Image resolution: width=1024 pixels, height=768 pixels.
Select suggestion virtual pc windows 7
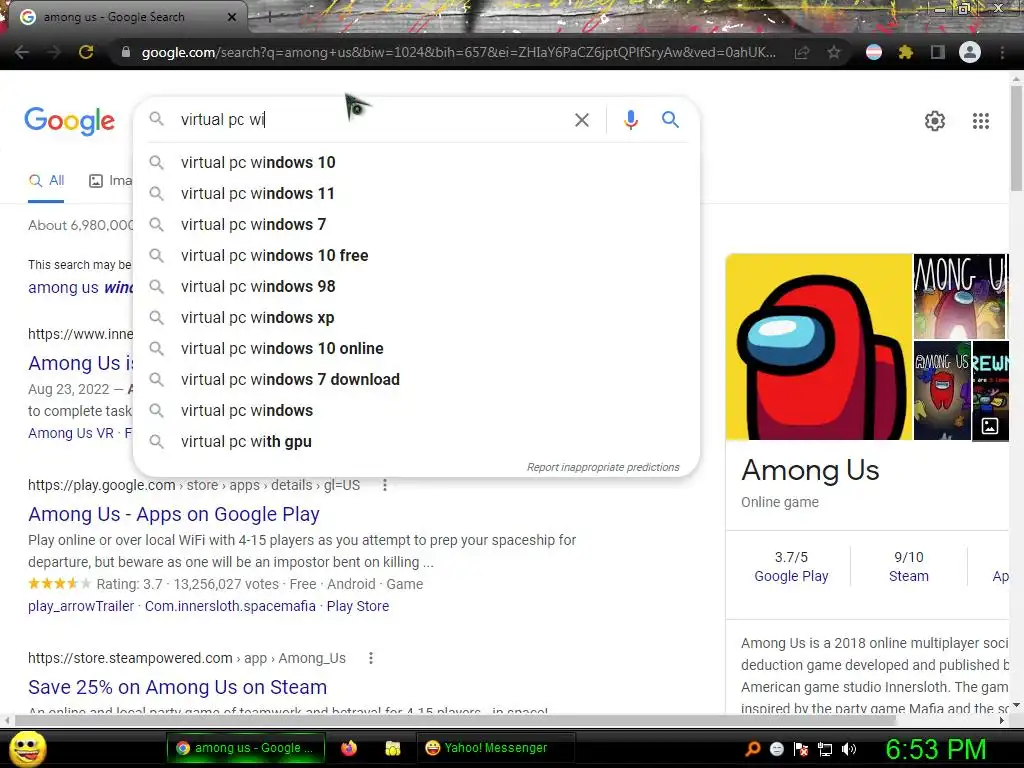click(416, 225)
